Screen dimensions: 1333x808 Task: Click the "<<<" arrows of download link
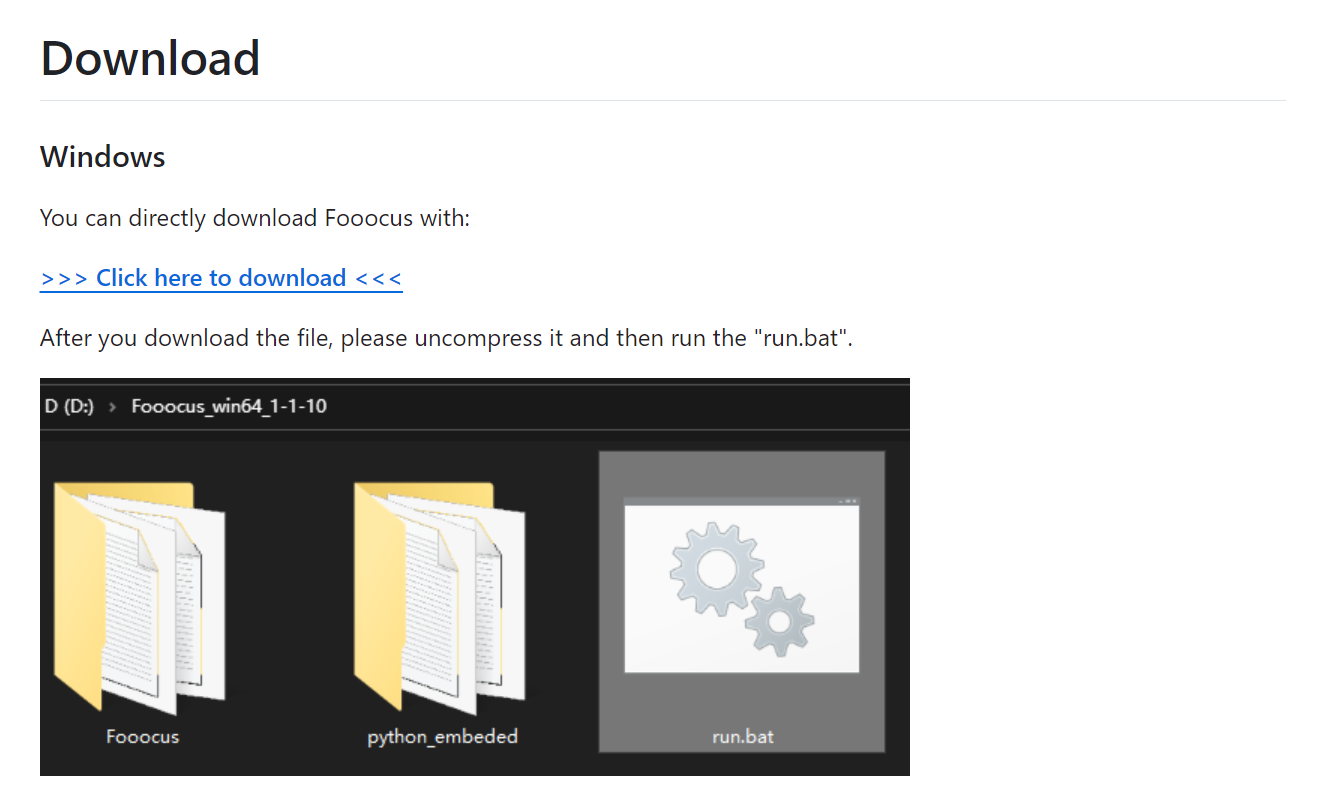(379, 278)
